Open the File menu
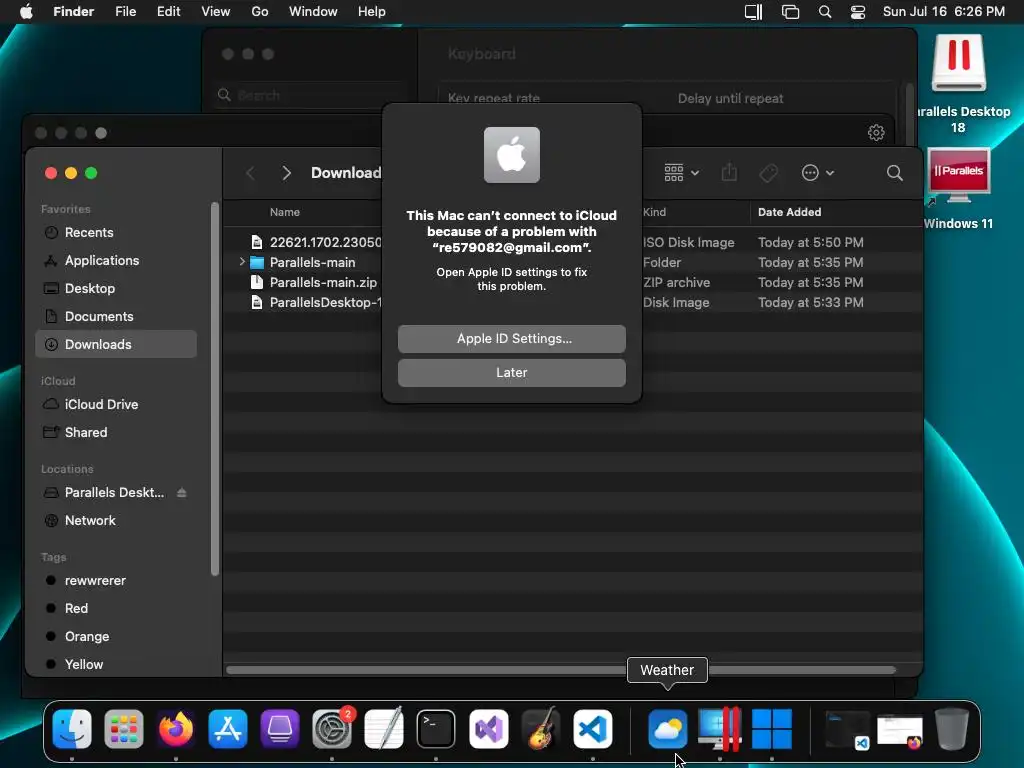This screenshot has height=768, width=1024. click(125, 12)
